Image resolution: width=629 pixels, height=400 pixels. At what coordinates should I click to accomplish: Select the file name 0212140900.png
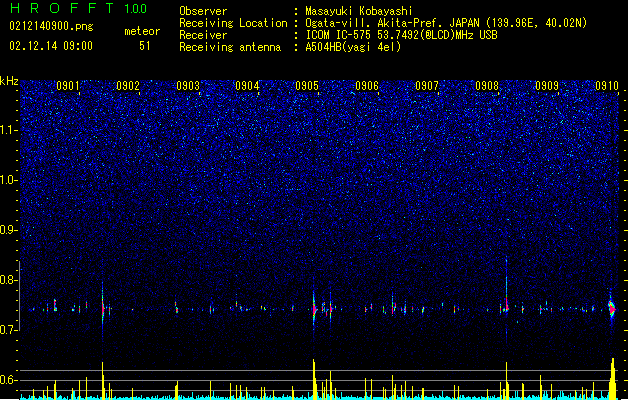[x=51, y=26]
